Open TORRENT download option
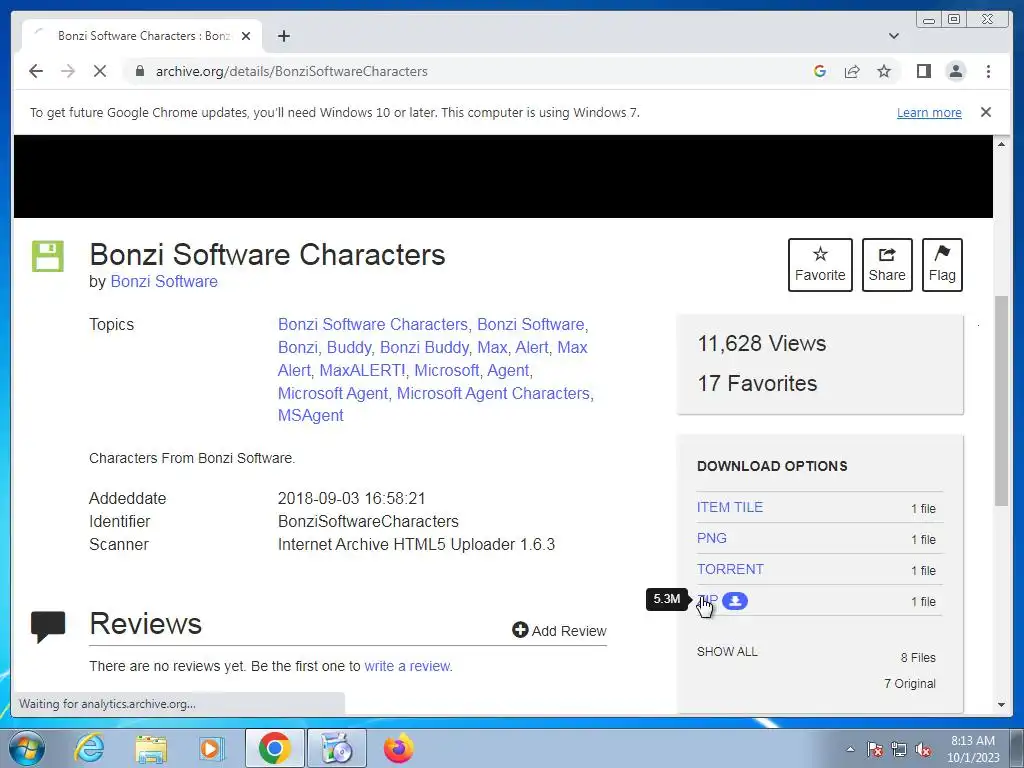This screenshot has height=768, width=1024. pyautogui.click(x=730, y=569)
